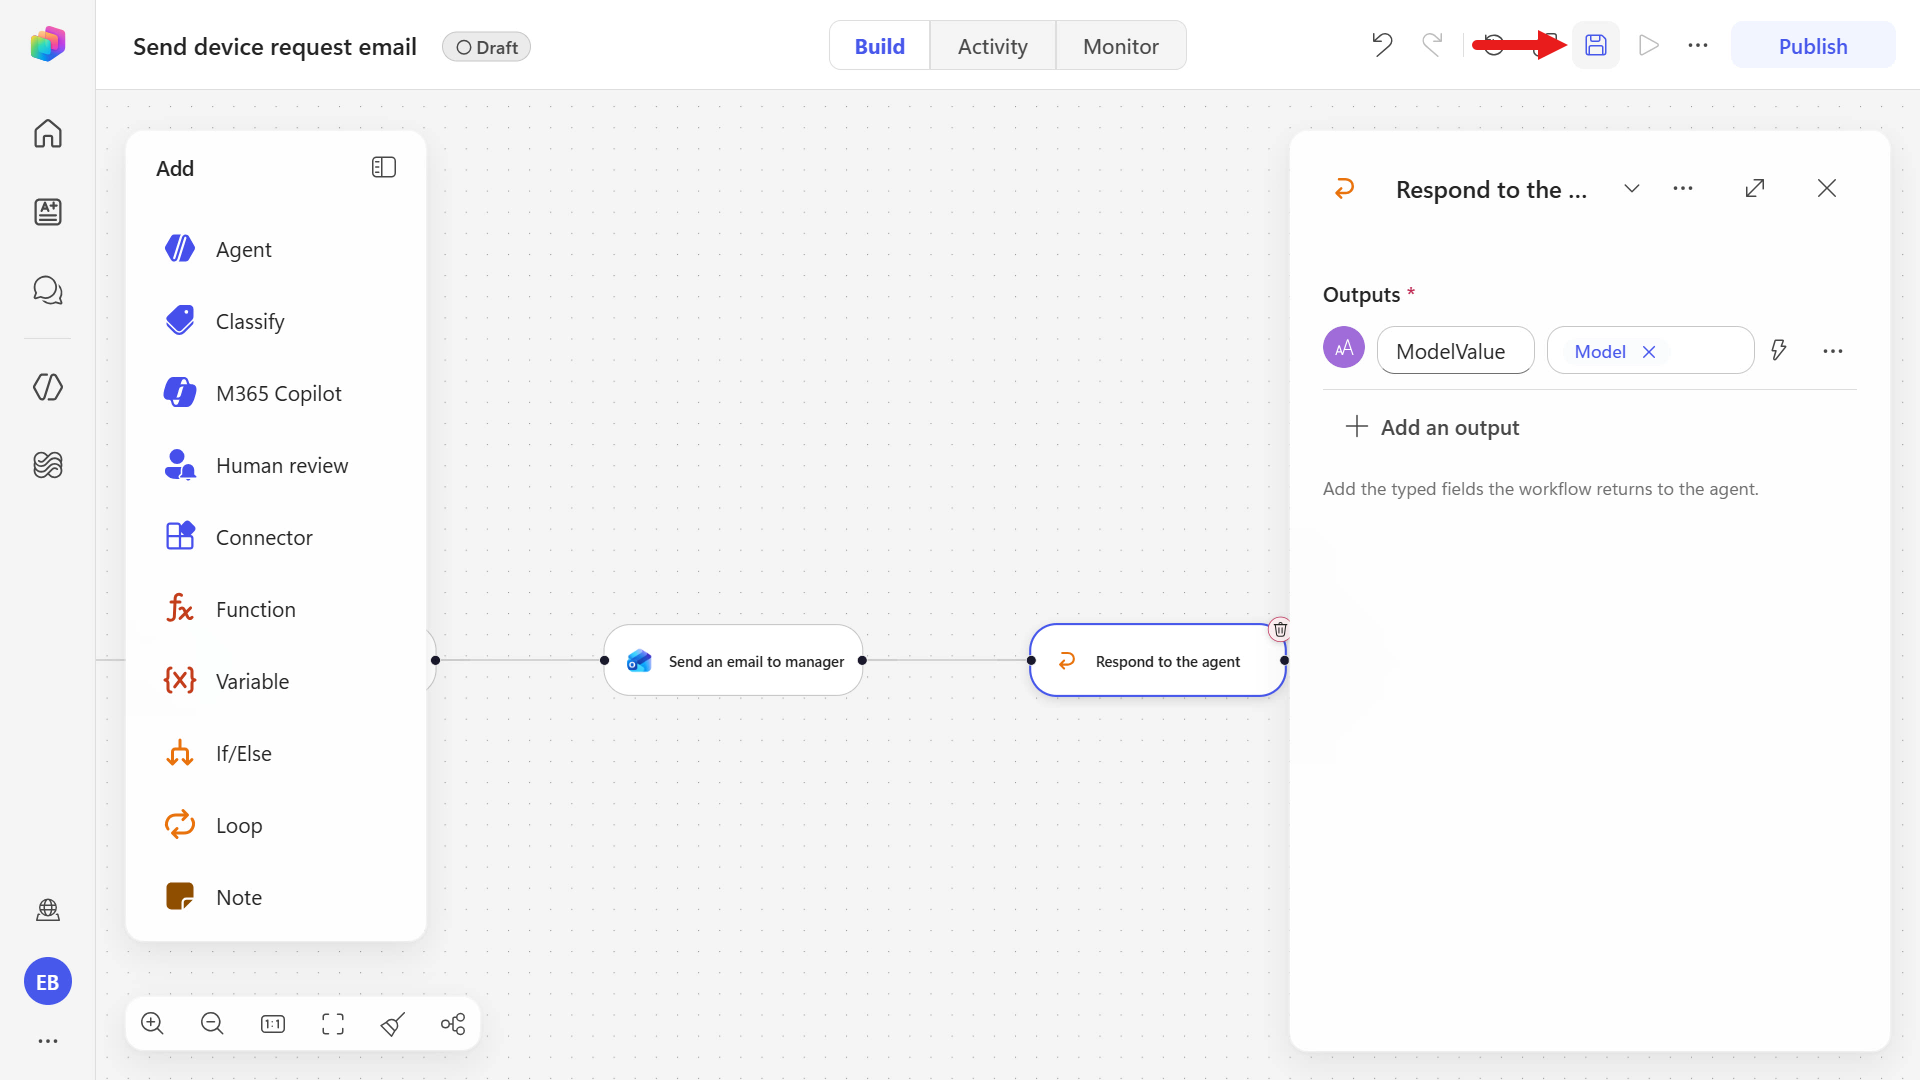Open the environment globe icon in sidebar
This screenshot has height=1080, width=1920.
(48, 910)
